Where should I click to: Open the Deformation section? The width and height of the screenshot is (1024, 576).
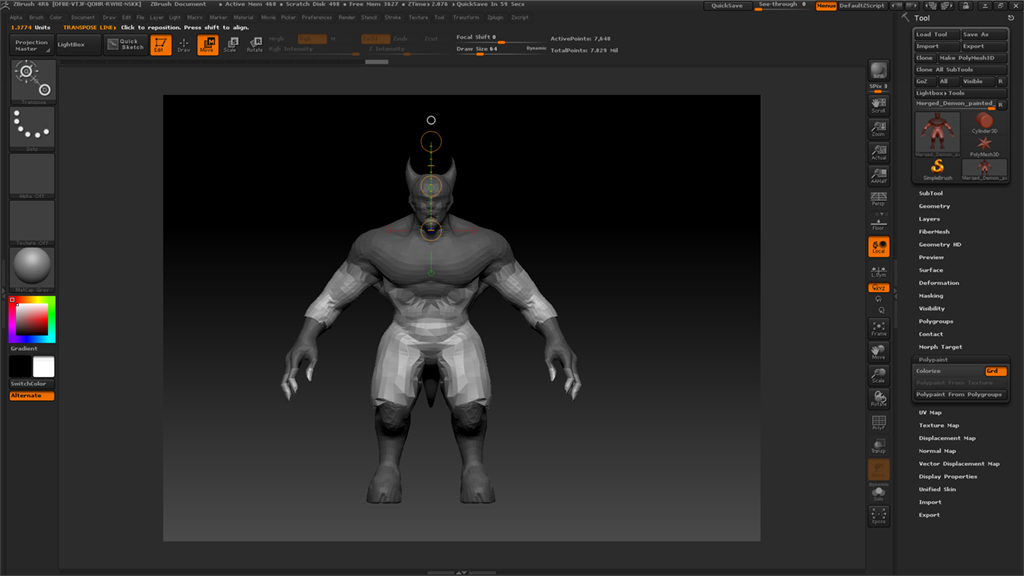[939, 283]
